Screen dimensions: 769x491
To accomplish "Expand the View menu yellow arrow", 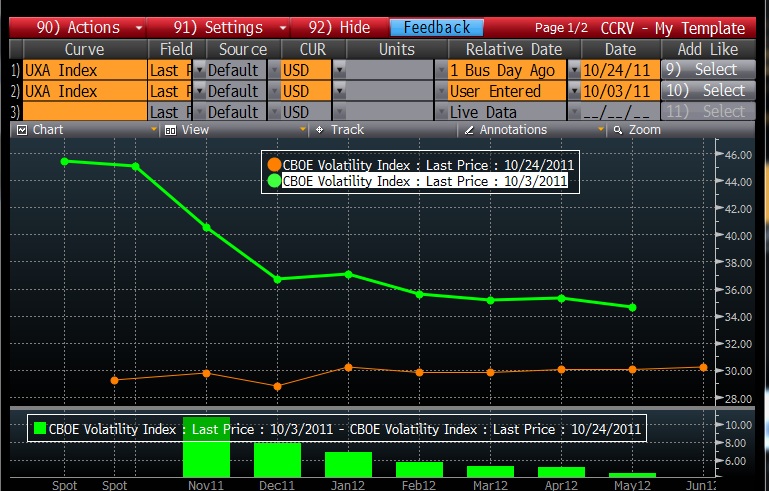I will [303, 129].
